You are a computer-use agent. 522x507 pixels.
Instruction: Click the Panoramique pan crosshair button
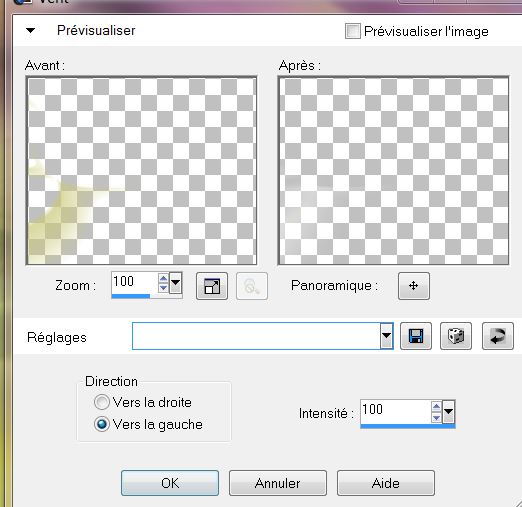(414, 286)
